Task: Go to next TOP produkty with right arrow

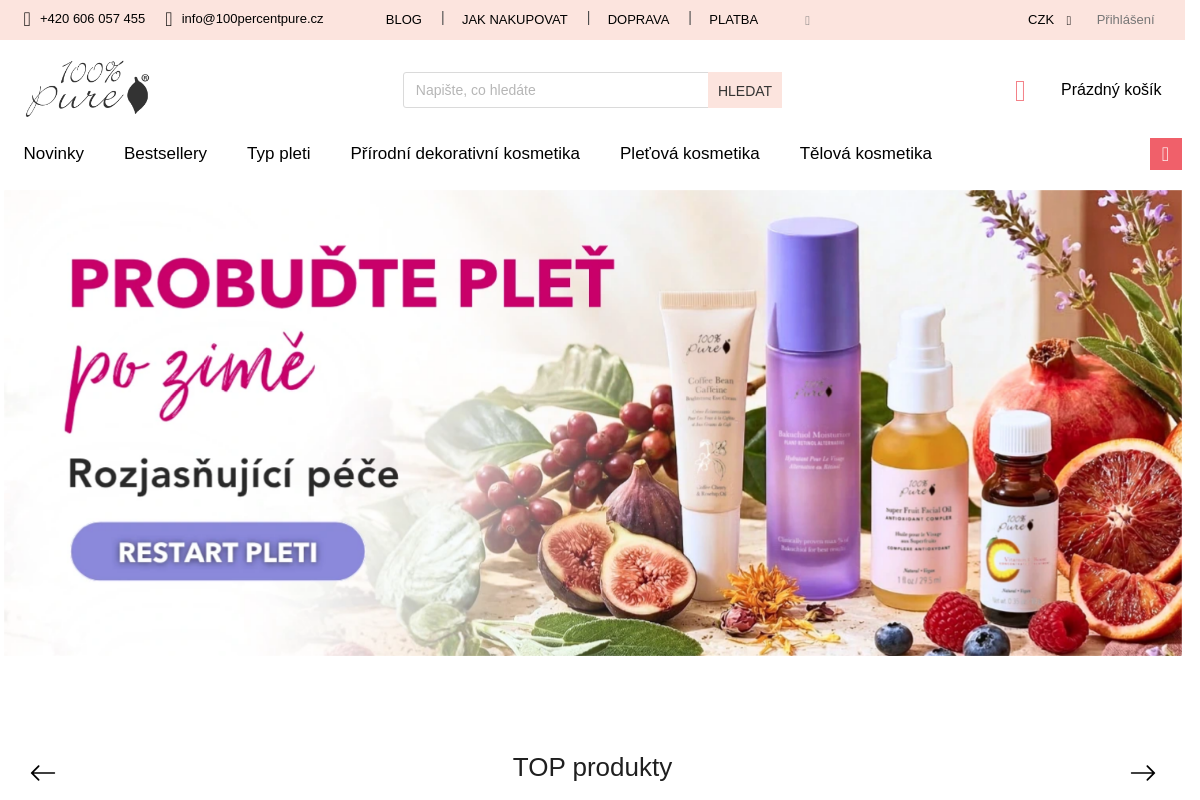Action: tap(1143, 773)
